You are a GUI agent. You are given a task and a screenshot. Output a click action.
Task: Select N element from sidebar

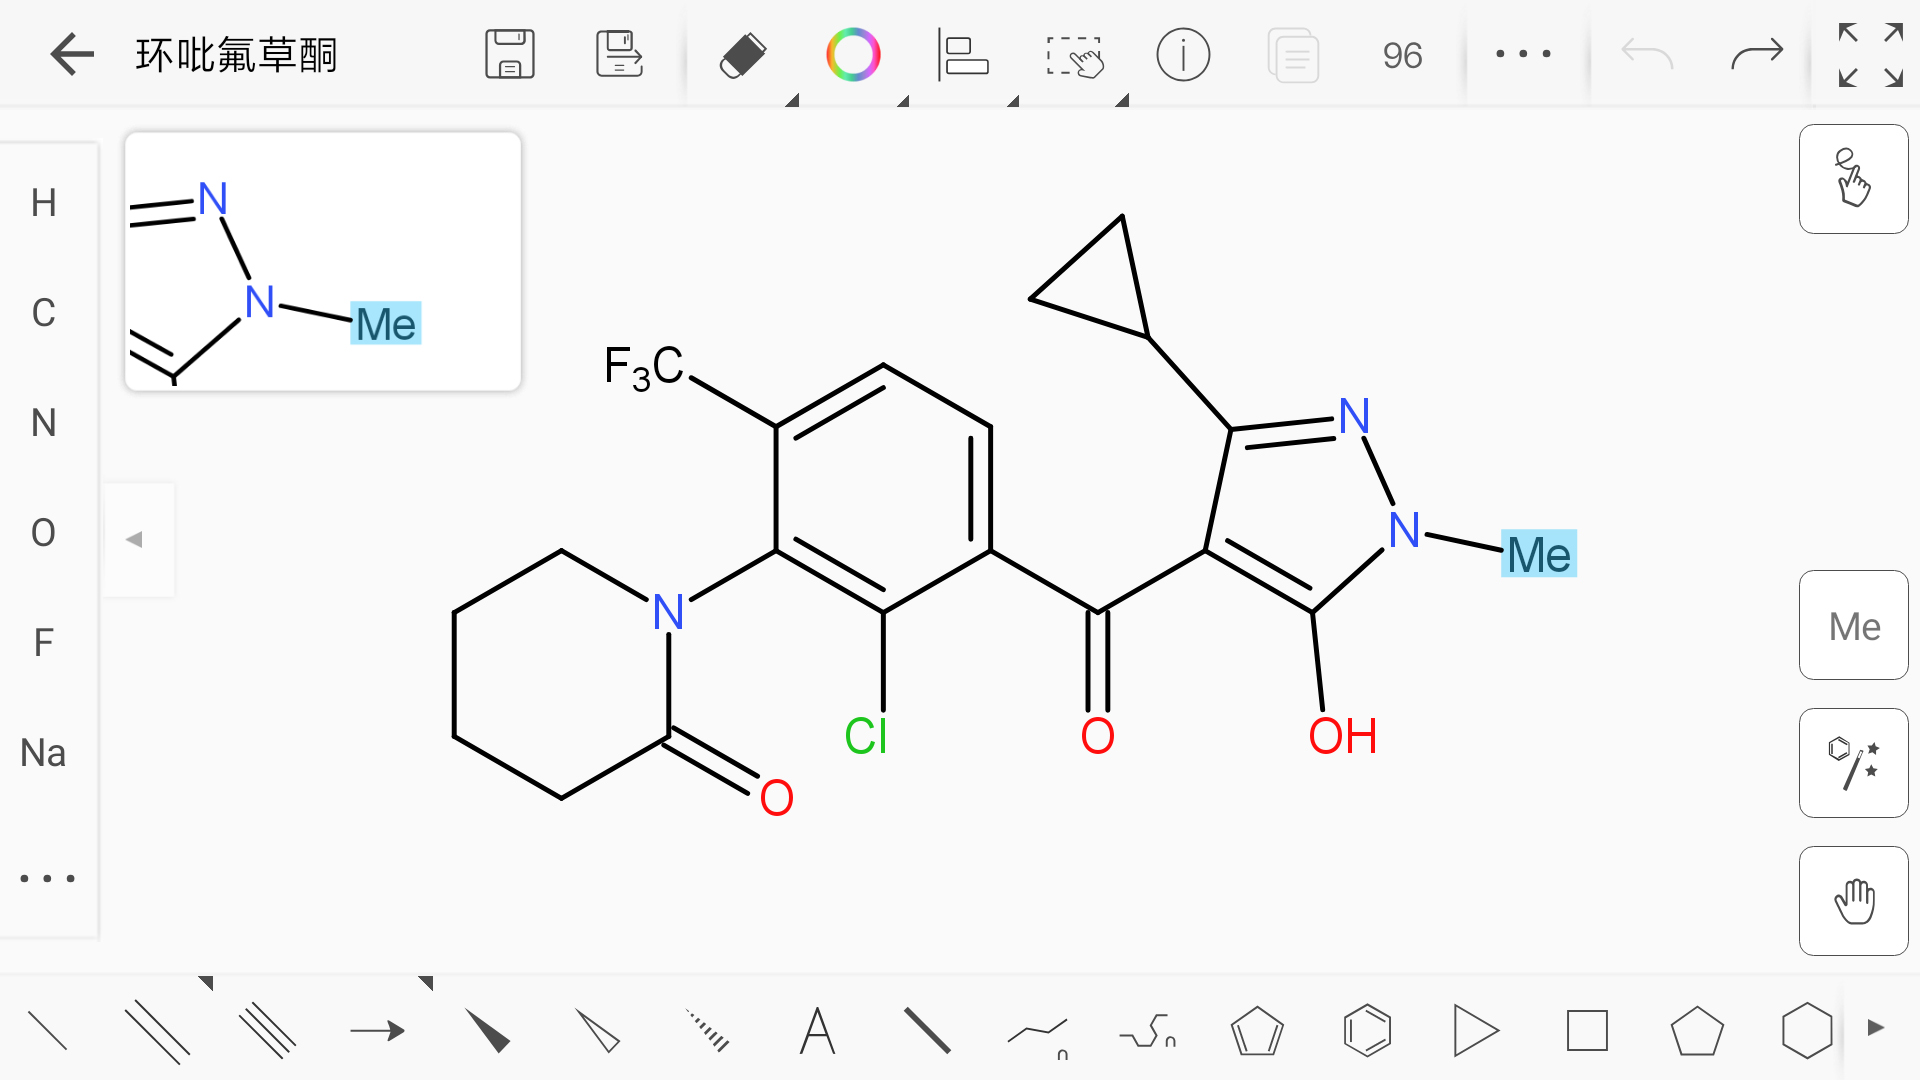coord(46,422)
